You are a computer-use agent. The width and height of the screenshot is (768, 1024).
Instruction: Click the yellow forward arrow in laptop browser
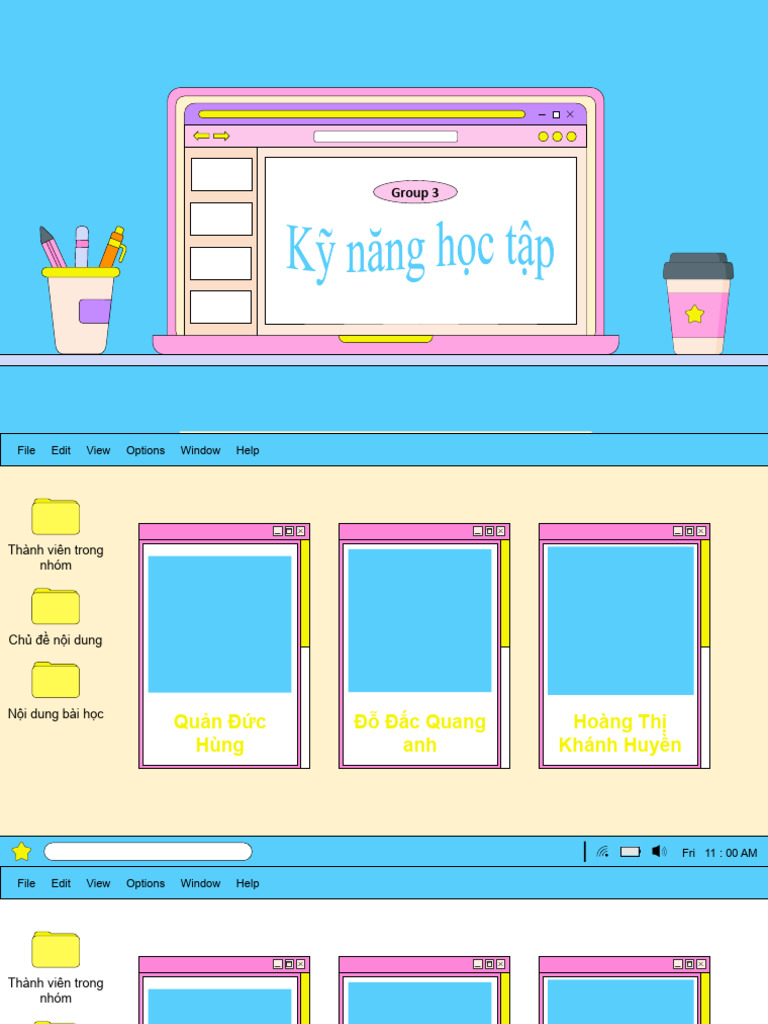tap(221, 136)
